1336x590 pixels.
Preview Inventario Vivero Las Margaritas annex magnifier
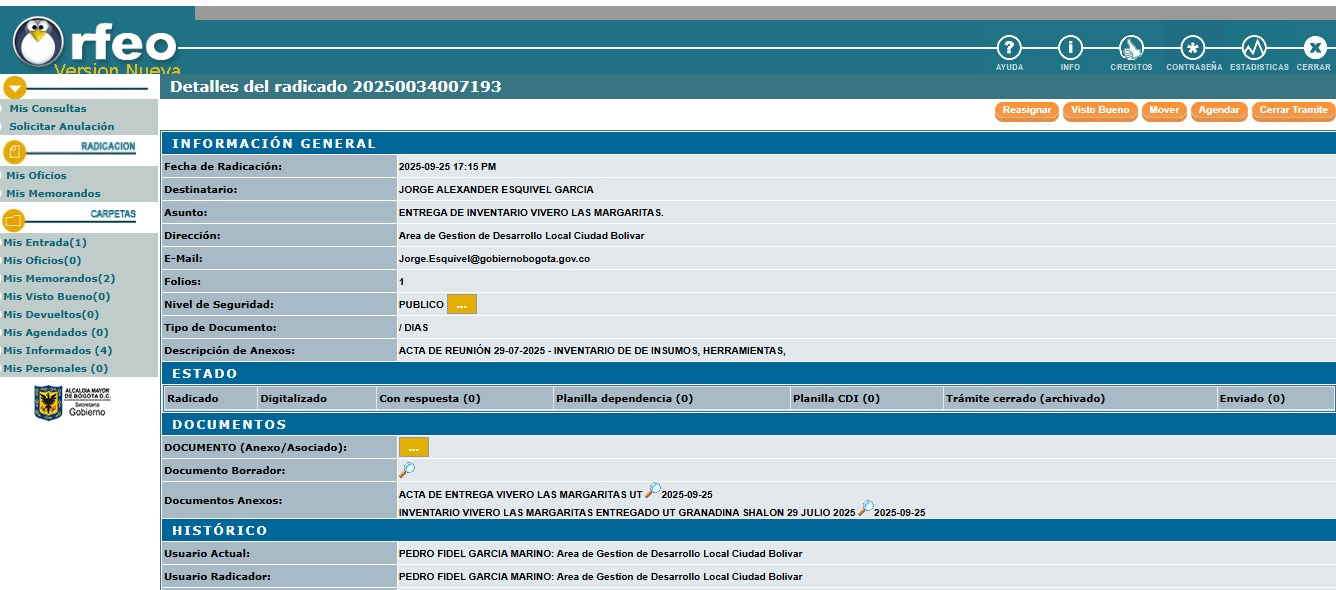[865, 508]
